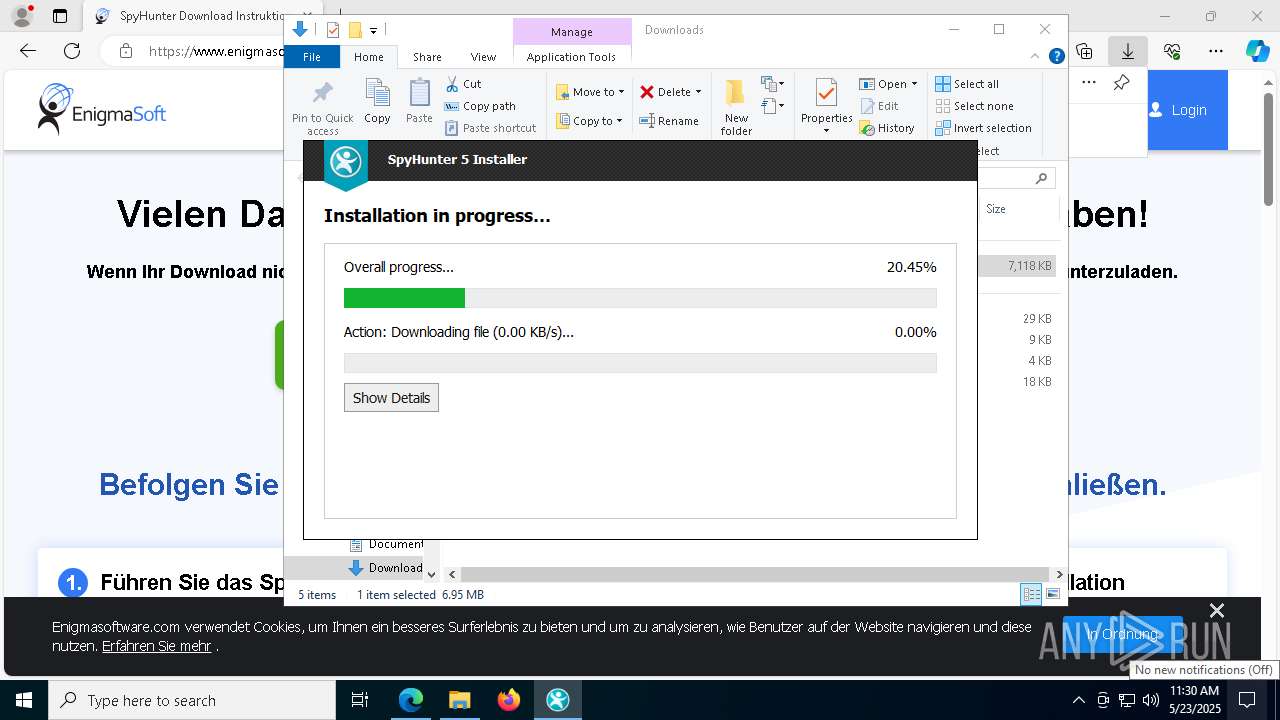Select Downloads in Explorer navigation pane

[385, 568]
